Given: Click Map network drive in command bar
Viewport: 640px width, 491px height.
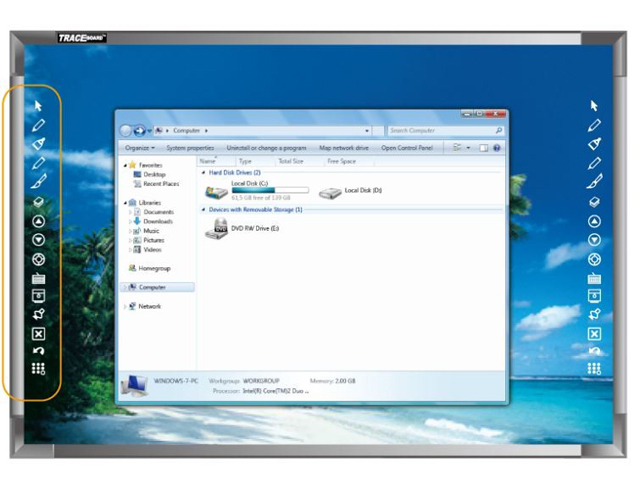Looking at the screenshot, I should pyautogui.click(x=343, y=148).
